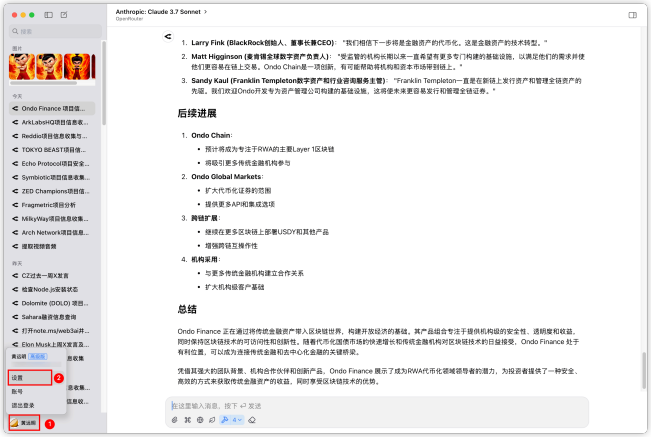651x437 pixels.
Task: Click the Sandy Kaul quote line
Action: [386, 85]
